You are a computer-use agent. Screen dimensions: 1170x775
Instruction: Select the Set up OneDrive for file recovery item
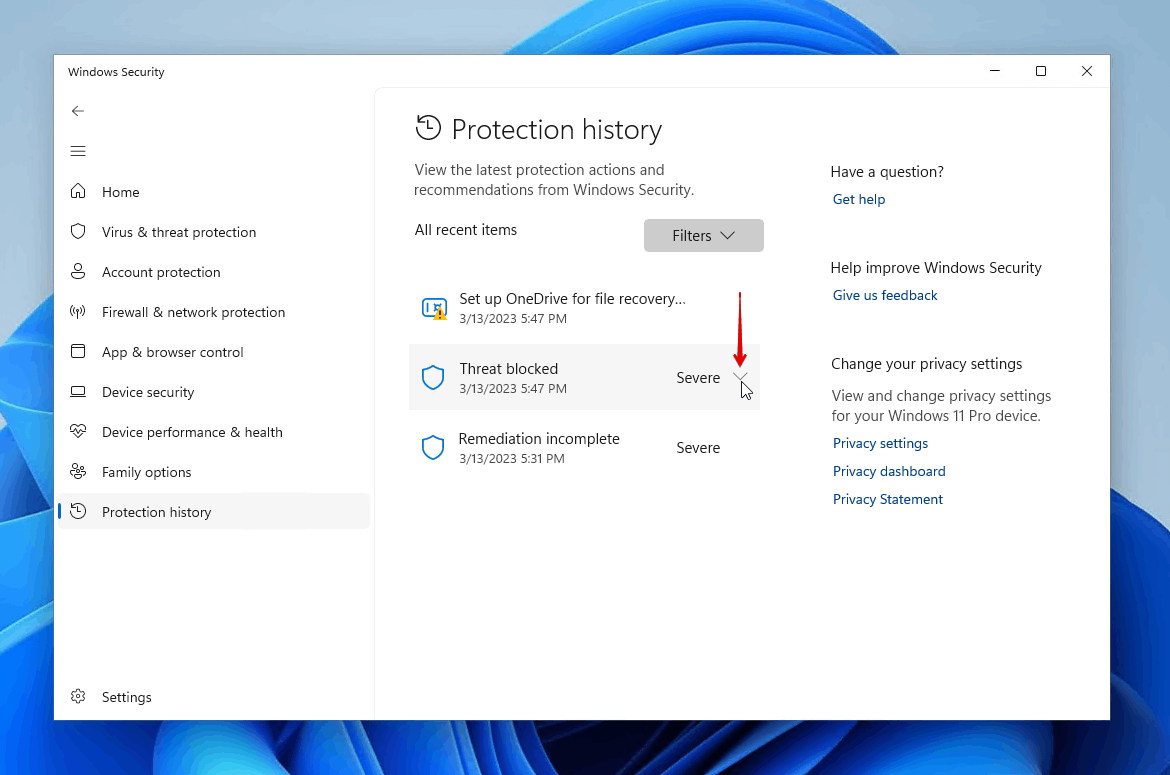tap(584, 307)
